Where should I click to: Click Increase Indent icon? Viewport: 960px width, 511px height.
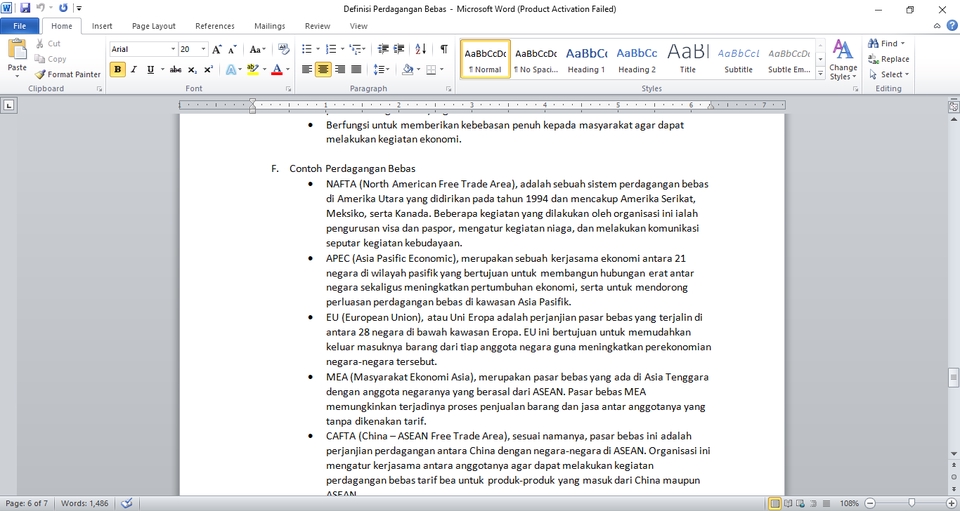(399, 49)
